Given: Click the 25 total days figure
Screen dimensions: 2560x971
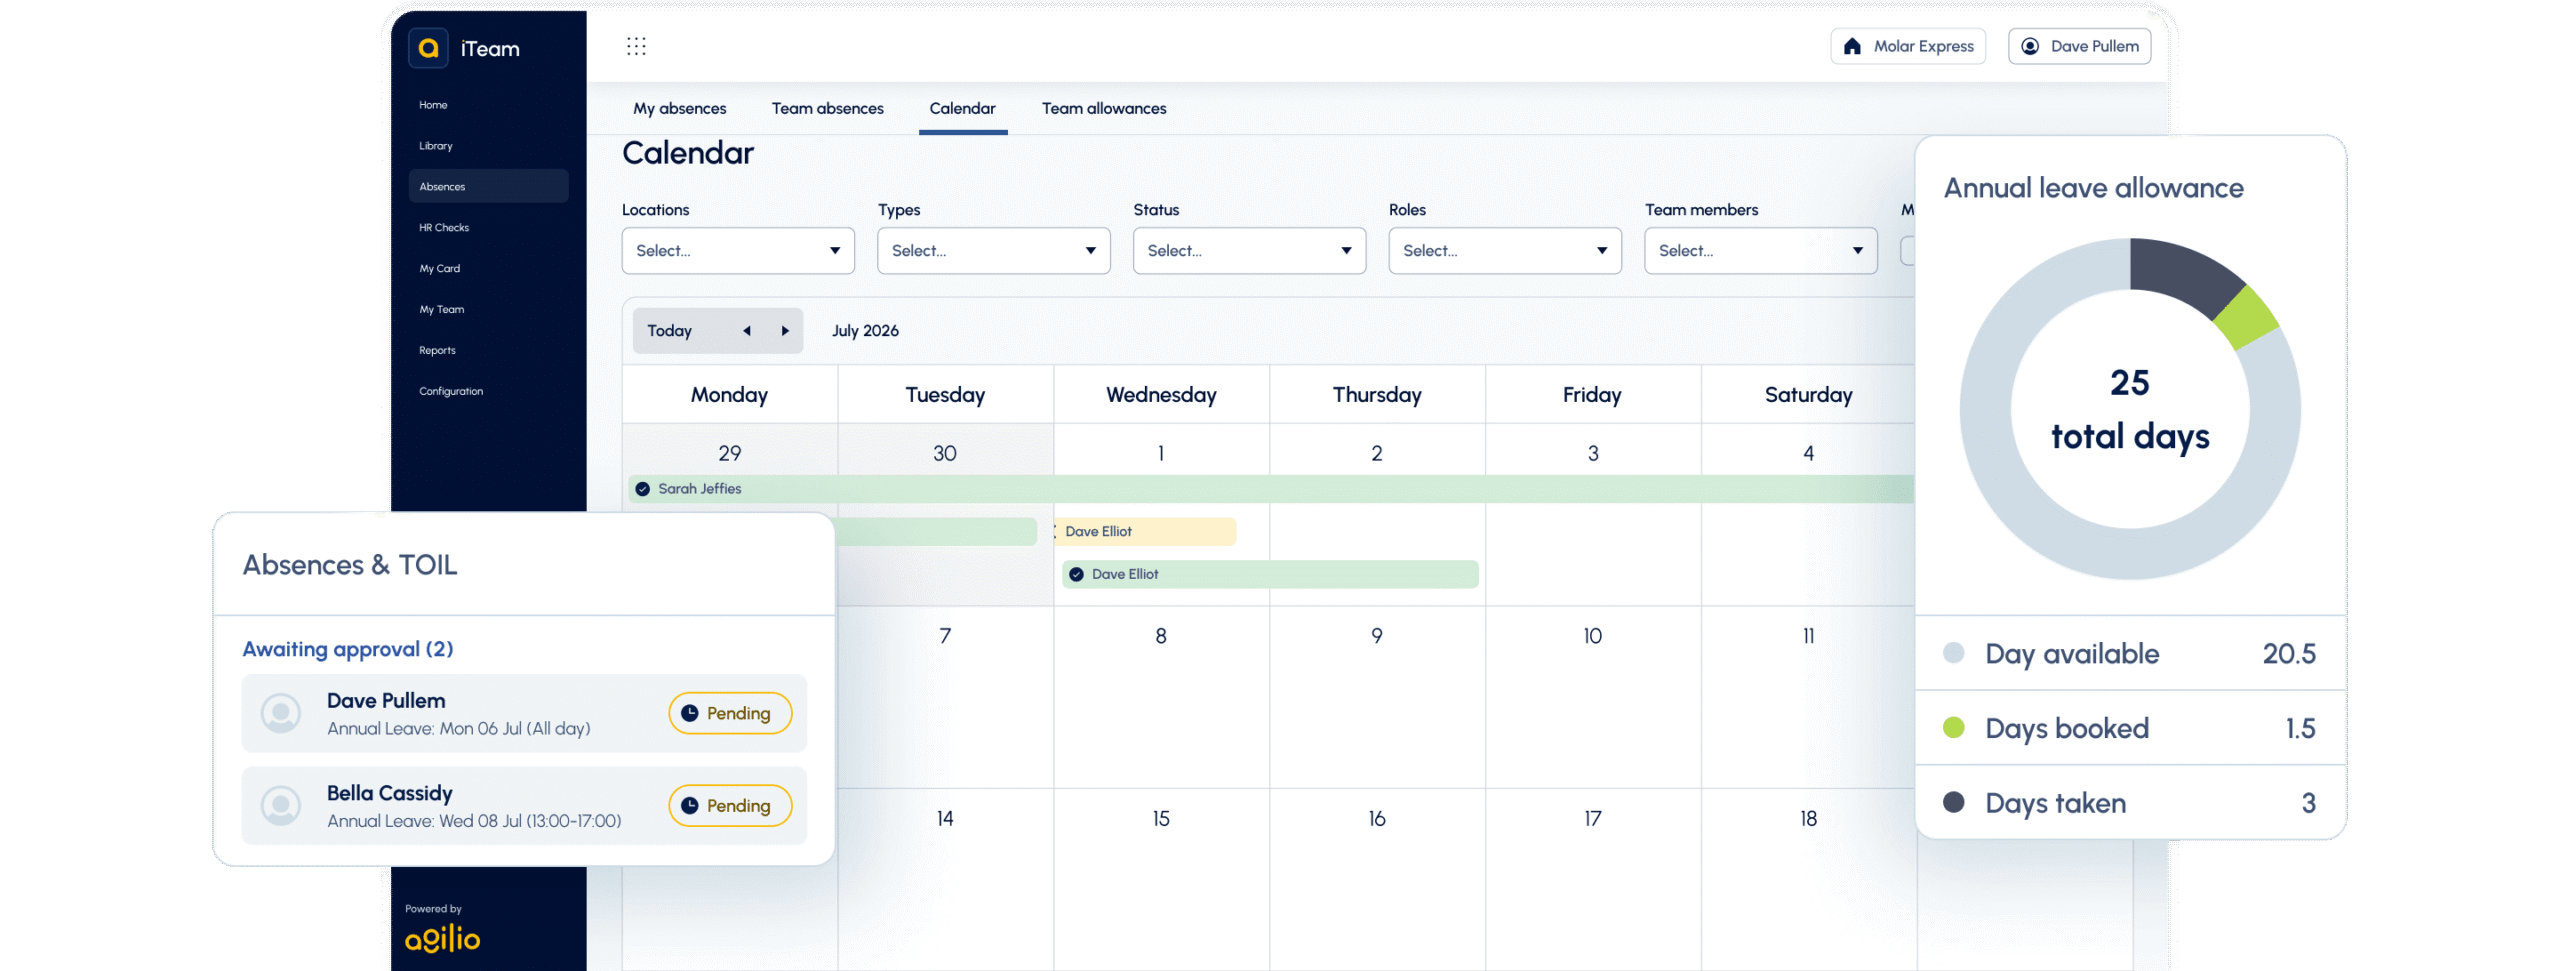Looking at the screenshot, I should coord(2130,409).
